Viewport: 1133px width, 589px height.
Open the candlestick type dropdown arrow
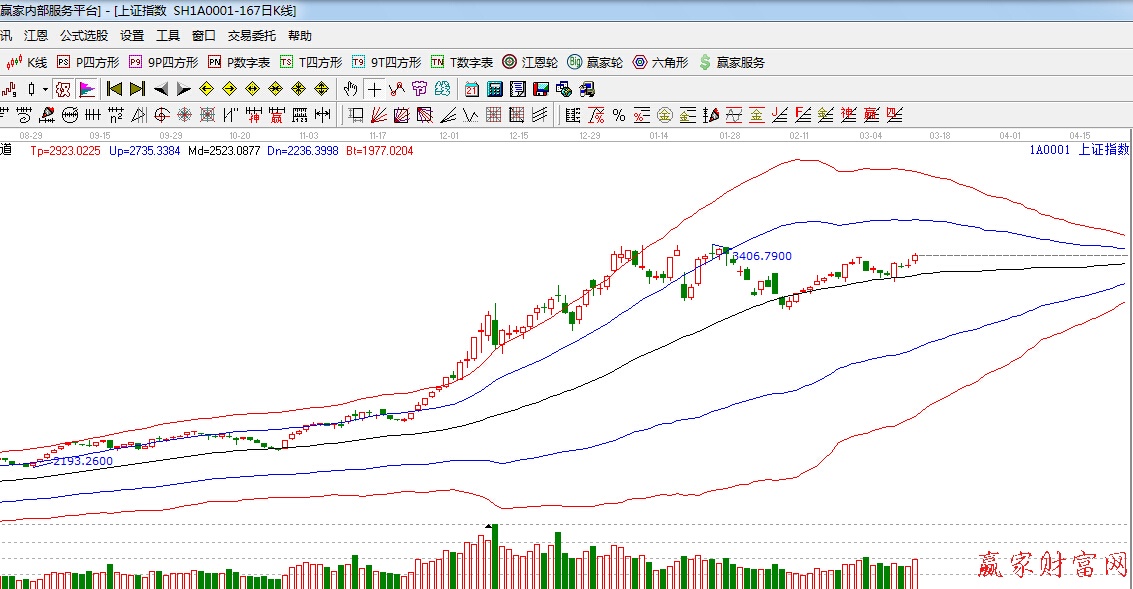click(45, 89)
